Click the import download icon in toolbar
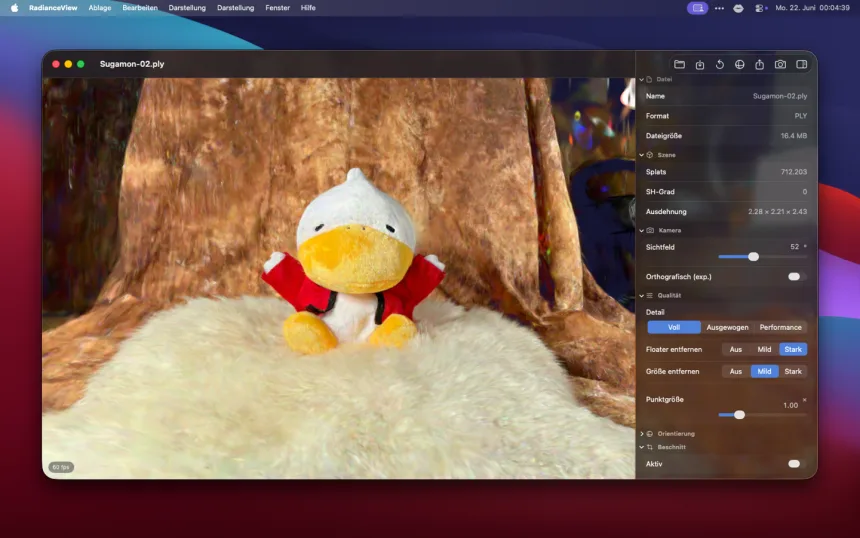860x538 pixels. tap(700, 64)
